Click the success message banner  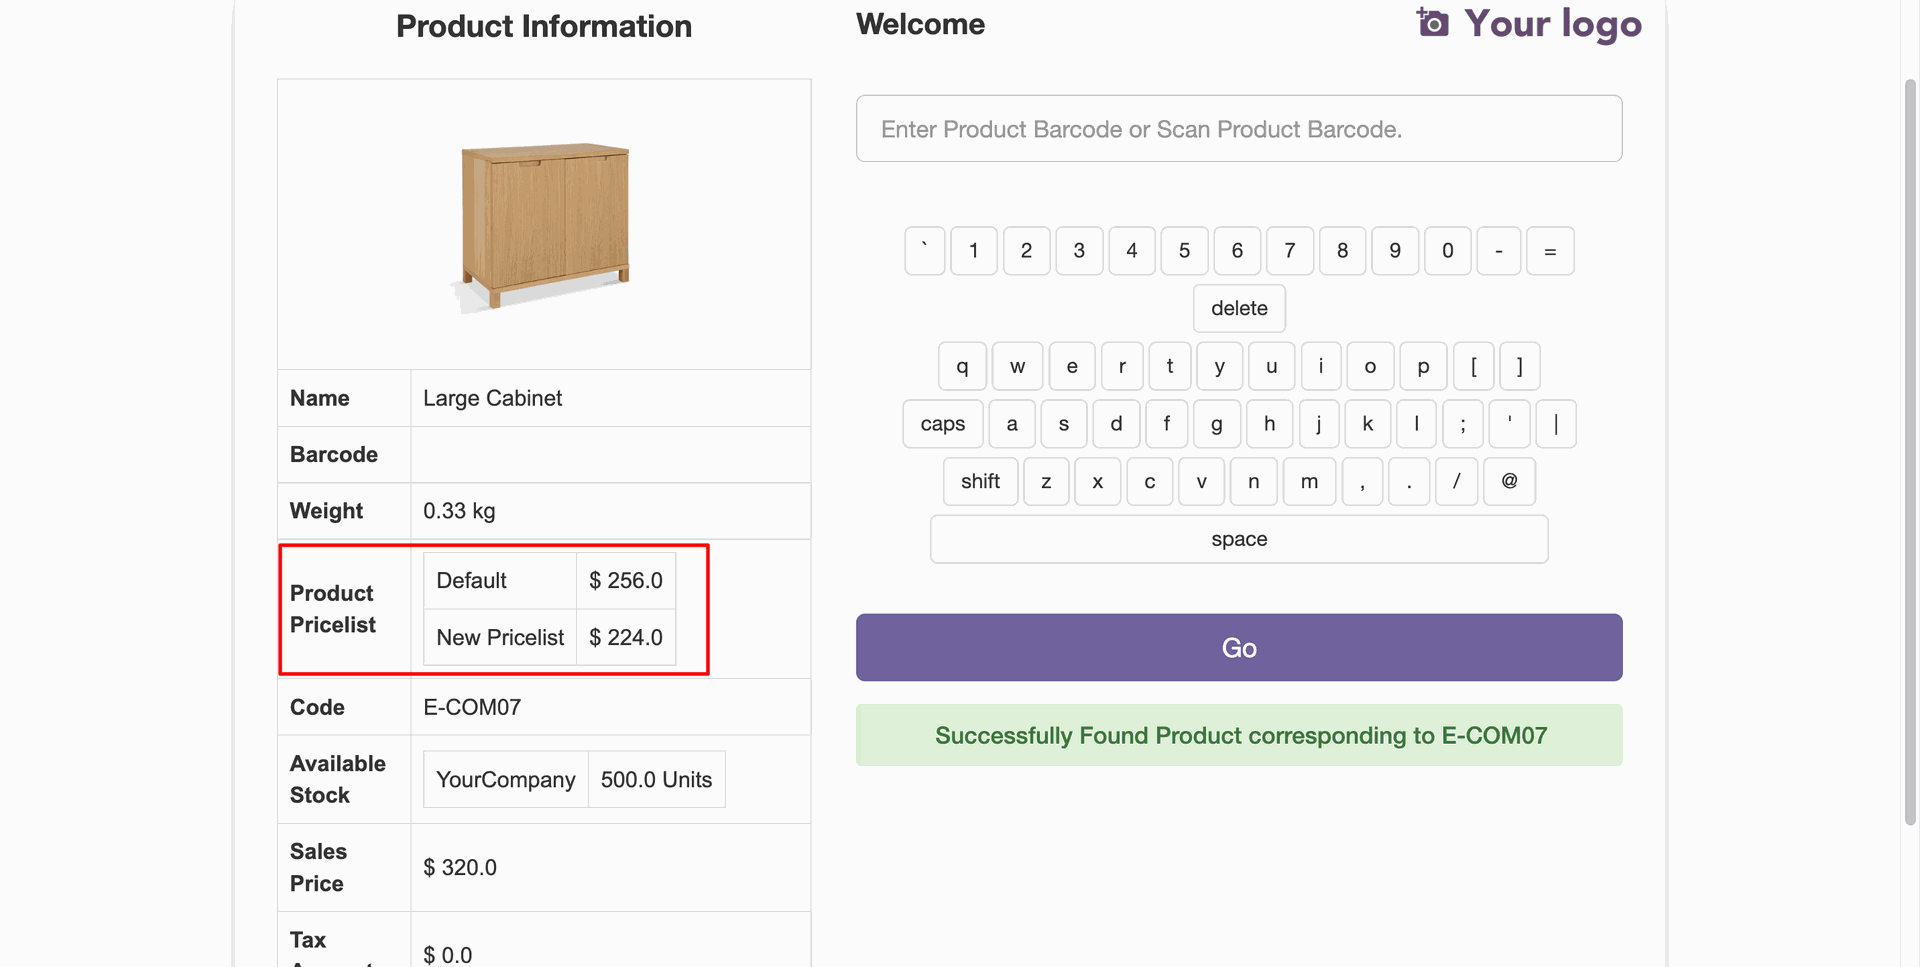pyautogui.click(x=1238, y=736)
